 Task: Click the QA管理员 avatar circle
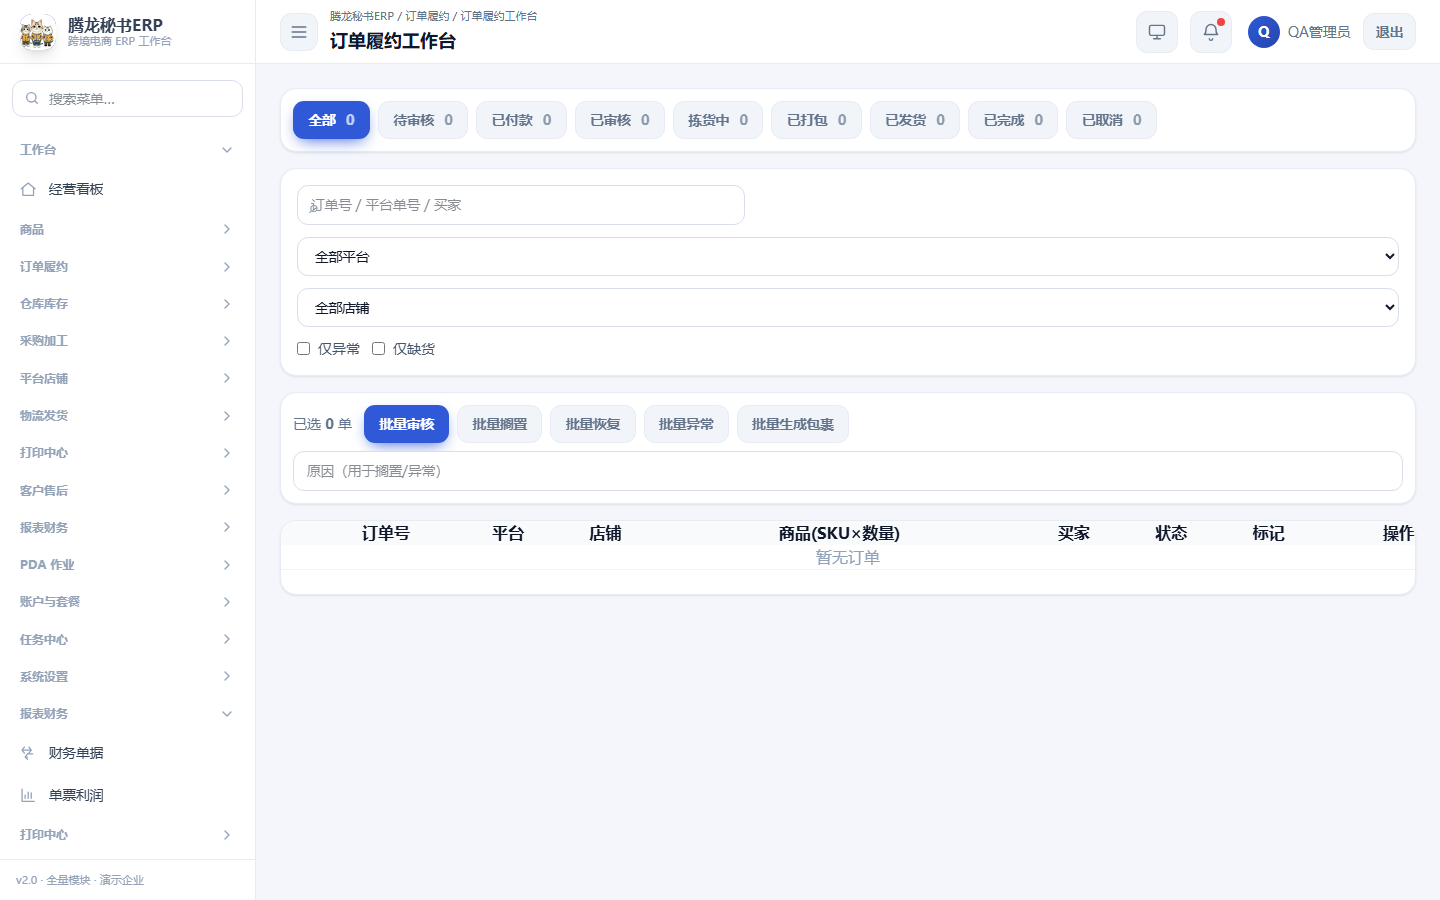pos(1264,32)
